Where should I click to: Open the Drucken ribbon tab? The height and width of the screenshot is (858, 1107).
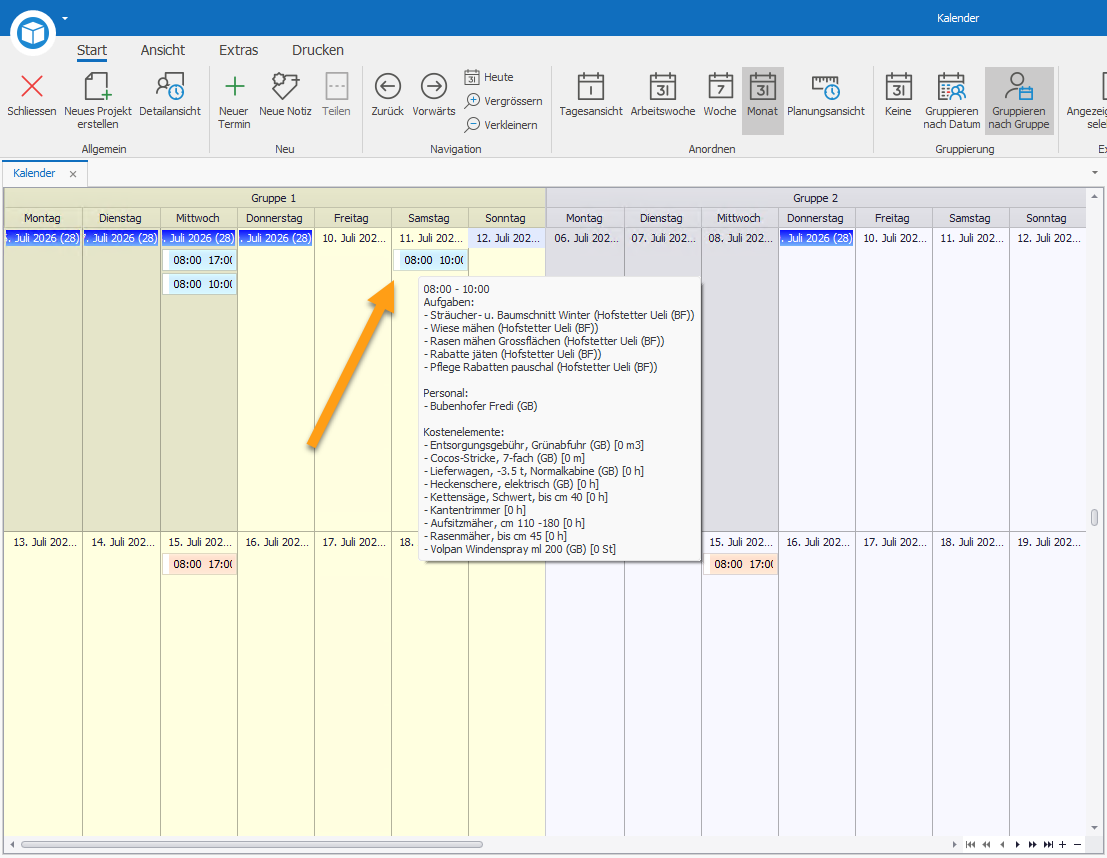click(x=318, y=50)
